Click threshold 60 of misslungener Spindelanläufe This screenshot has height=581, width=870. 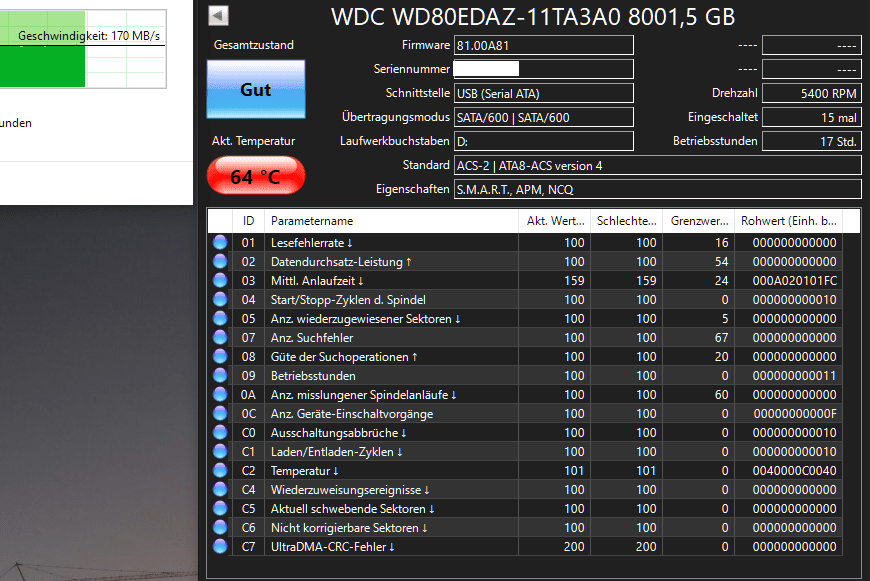[721, 395]
